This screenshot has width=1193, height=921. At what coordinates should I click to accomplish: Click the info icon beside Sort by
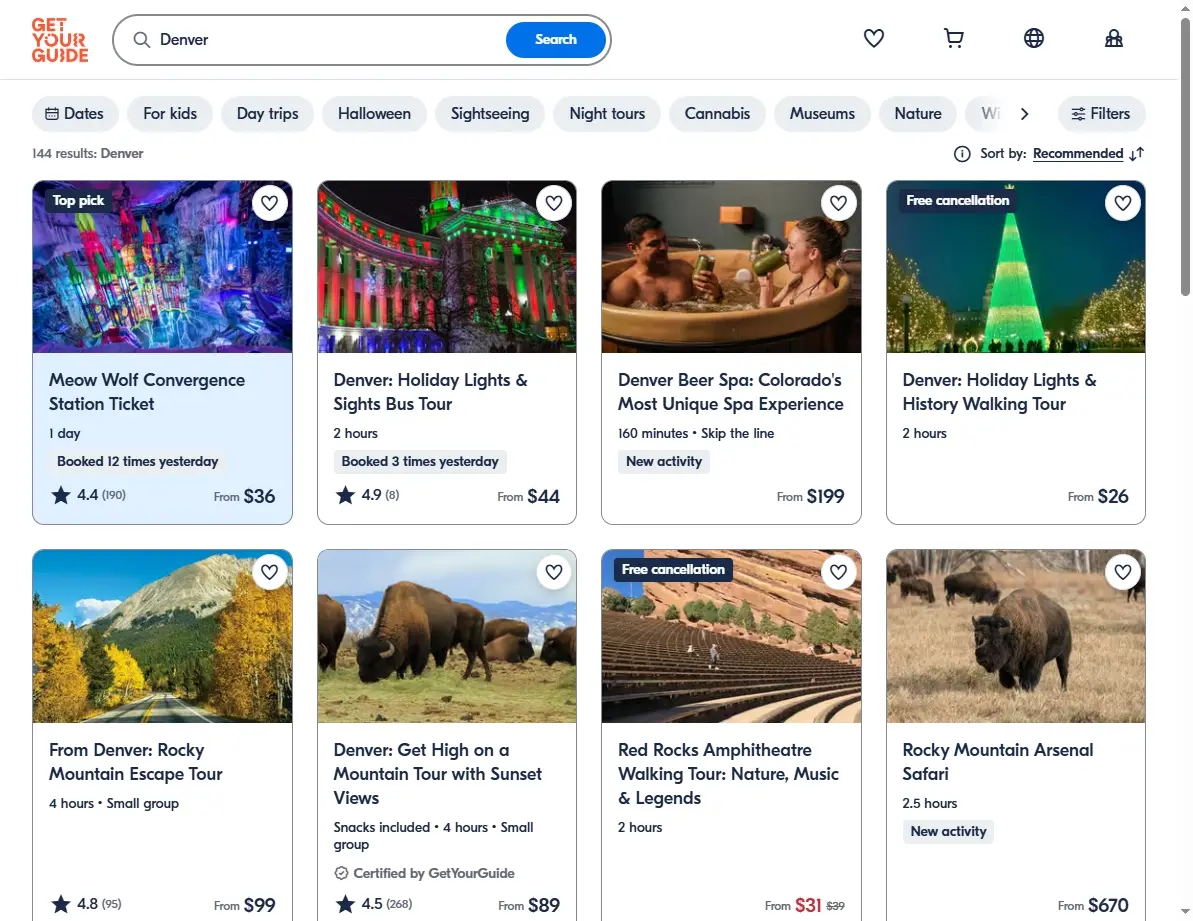tap(962, 154)
